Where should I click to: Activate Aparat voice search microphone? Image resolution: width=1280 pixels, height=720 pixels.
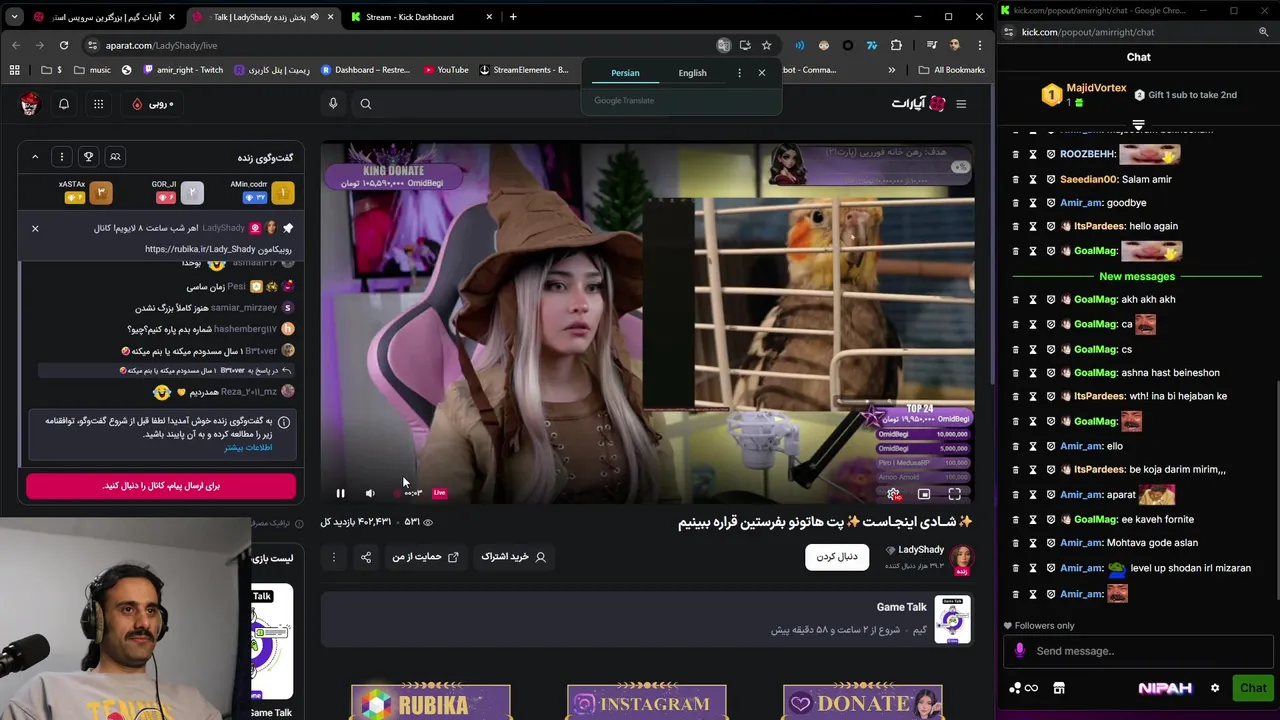pos(333,103)
